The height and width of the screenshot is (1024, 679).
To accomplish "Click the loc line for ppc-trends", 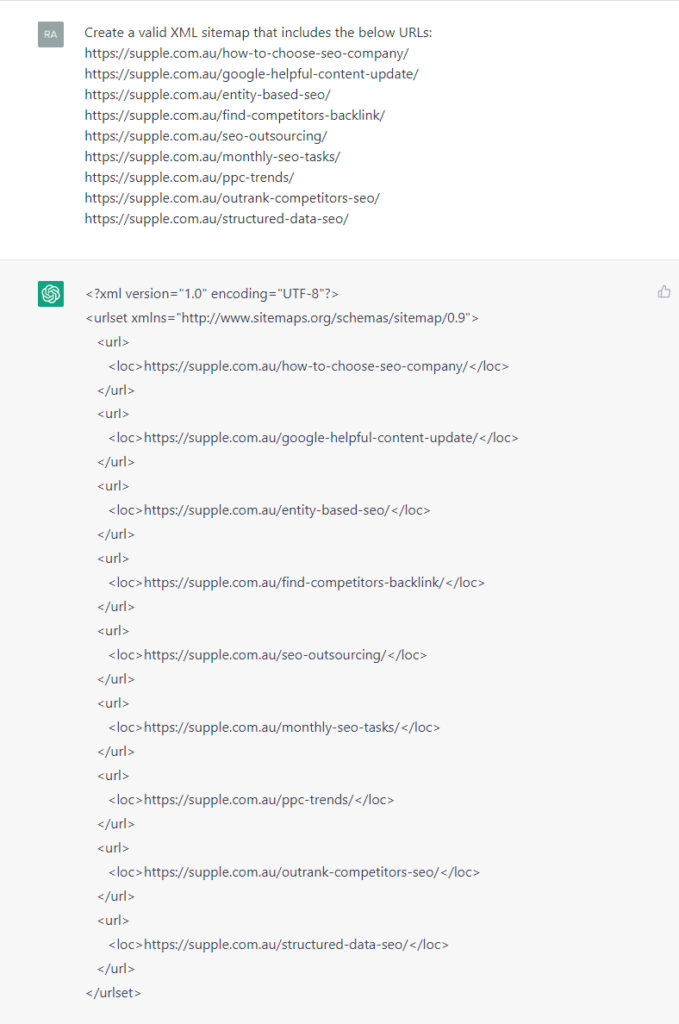I will coord(251,800).
